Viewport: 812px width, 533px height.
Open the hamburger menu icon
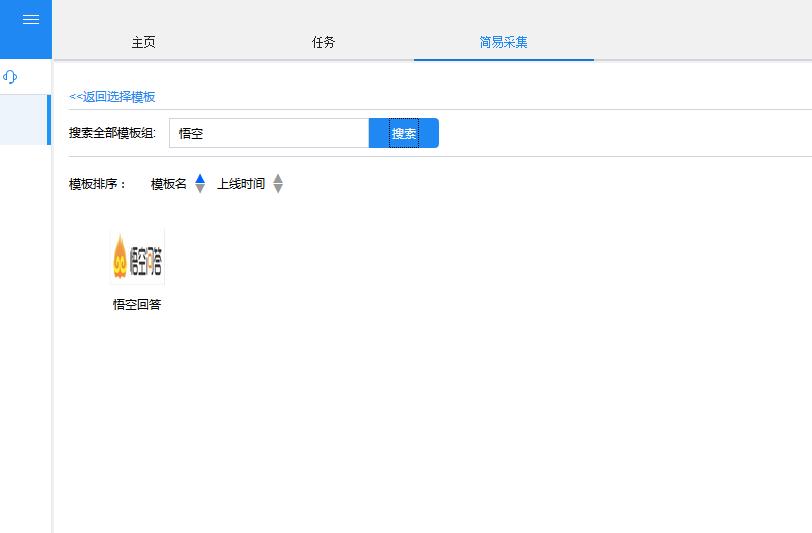(31, 20)
